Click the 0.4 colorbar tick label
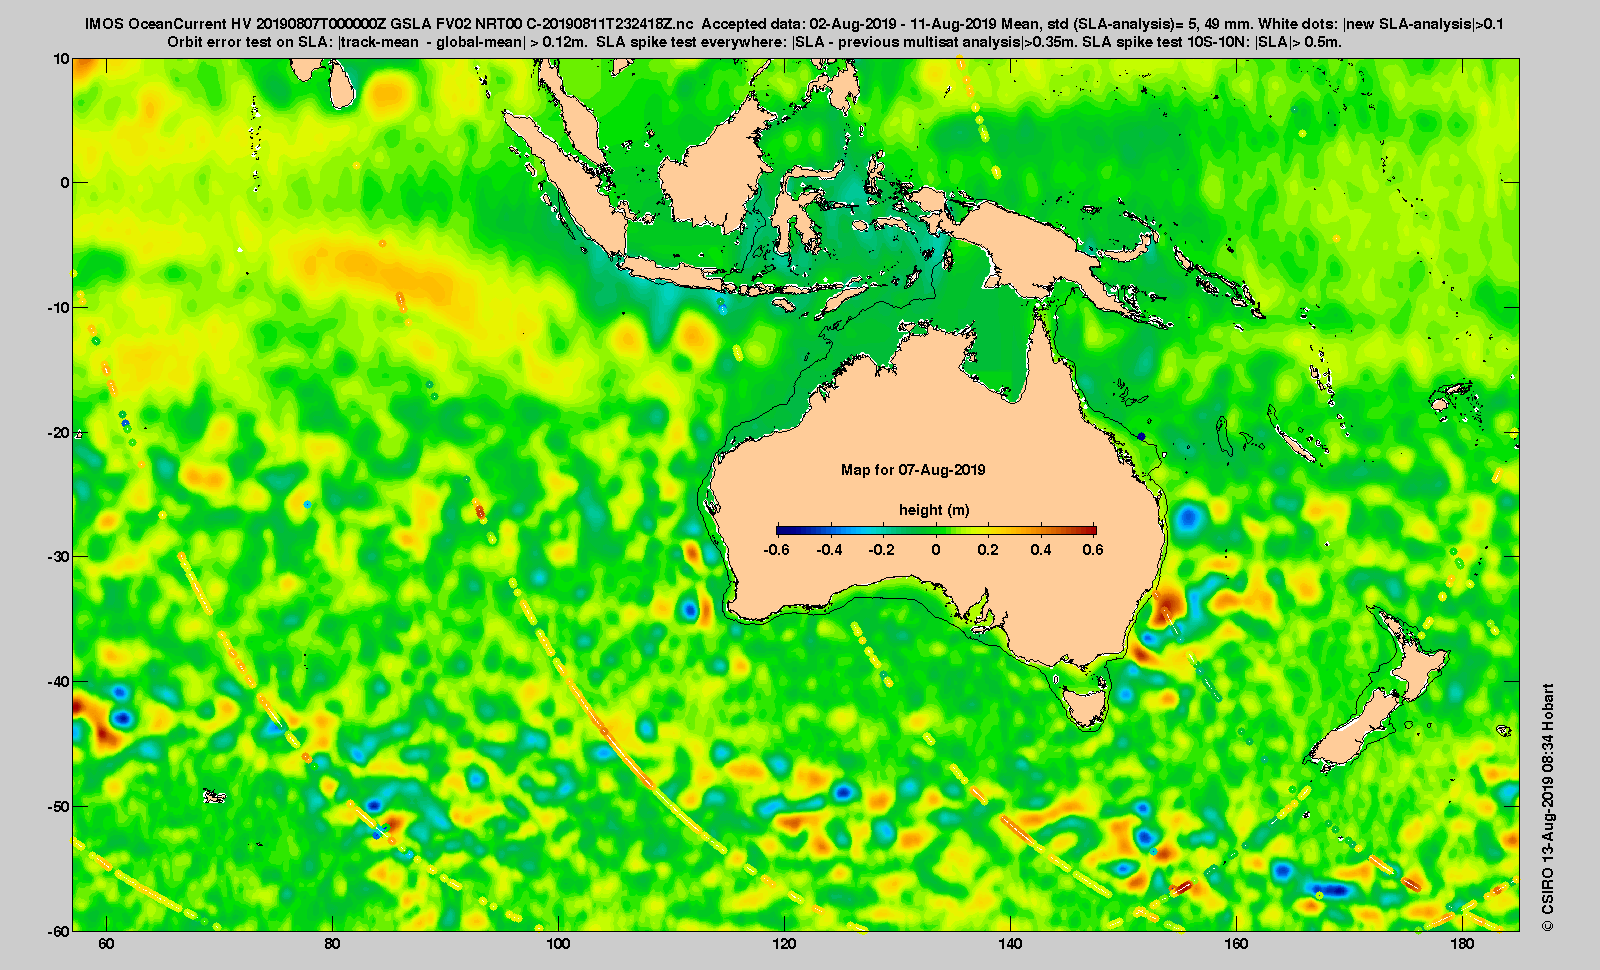1600x970 pixels. [x=1041, y=550]
